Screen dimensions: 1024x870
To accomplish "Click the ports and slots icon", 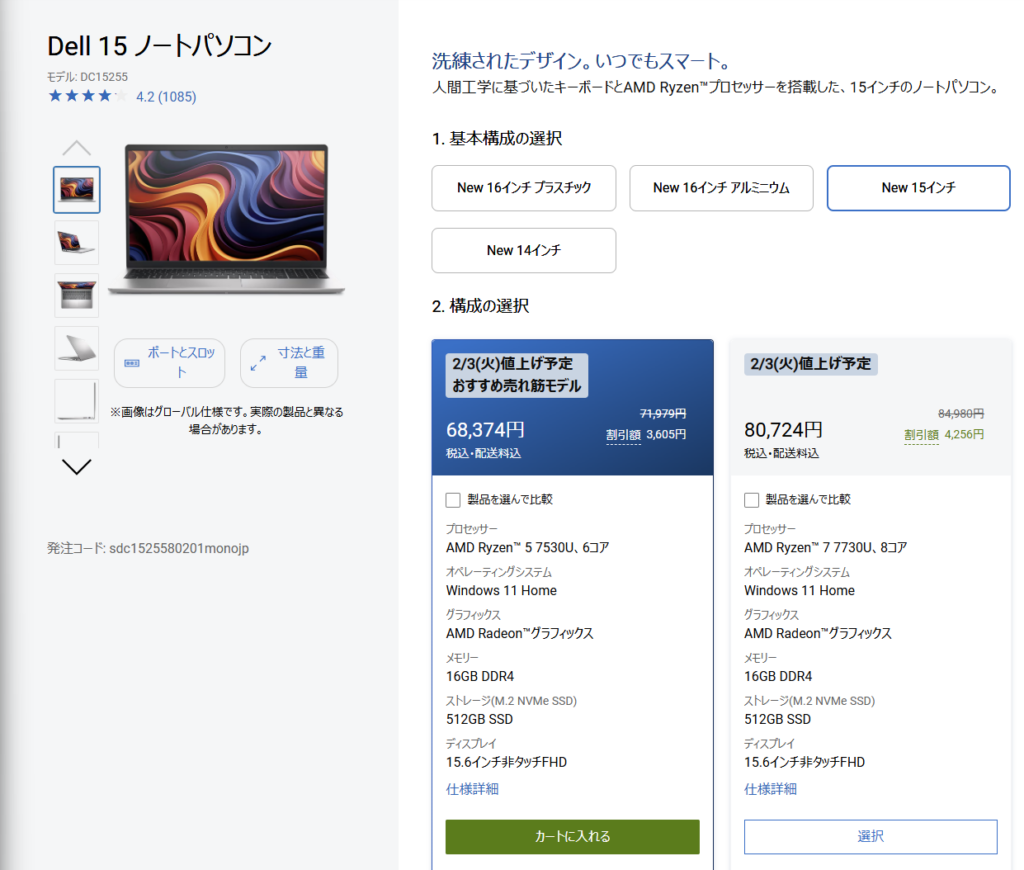I will click(x=132, y=363).
